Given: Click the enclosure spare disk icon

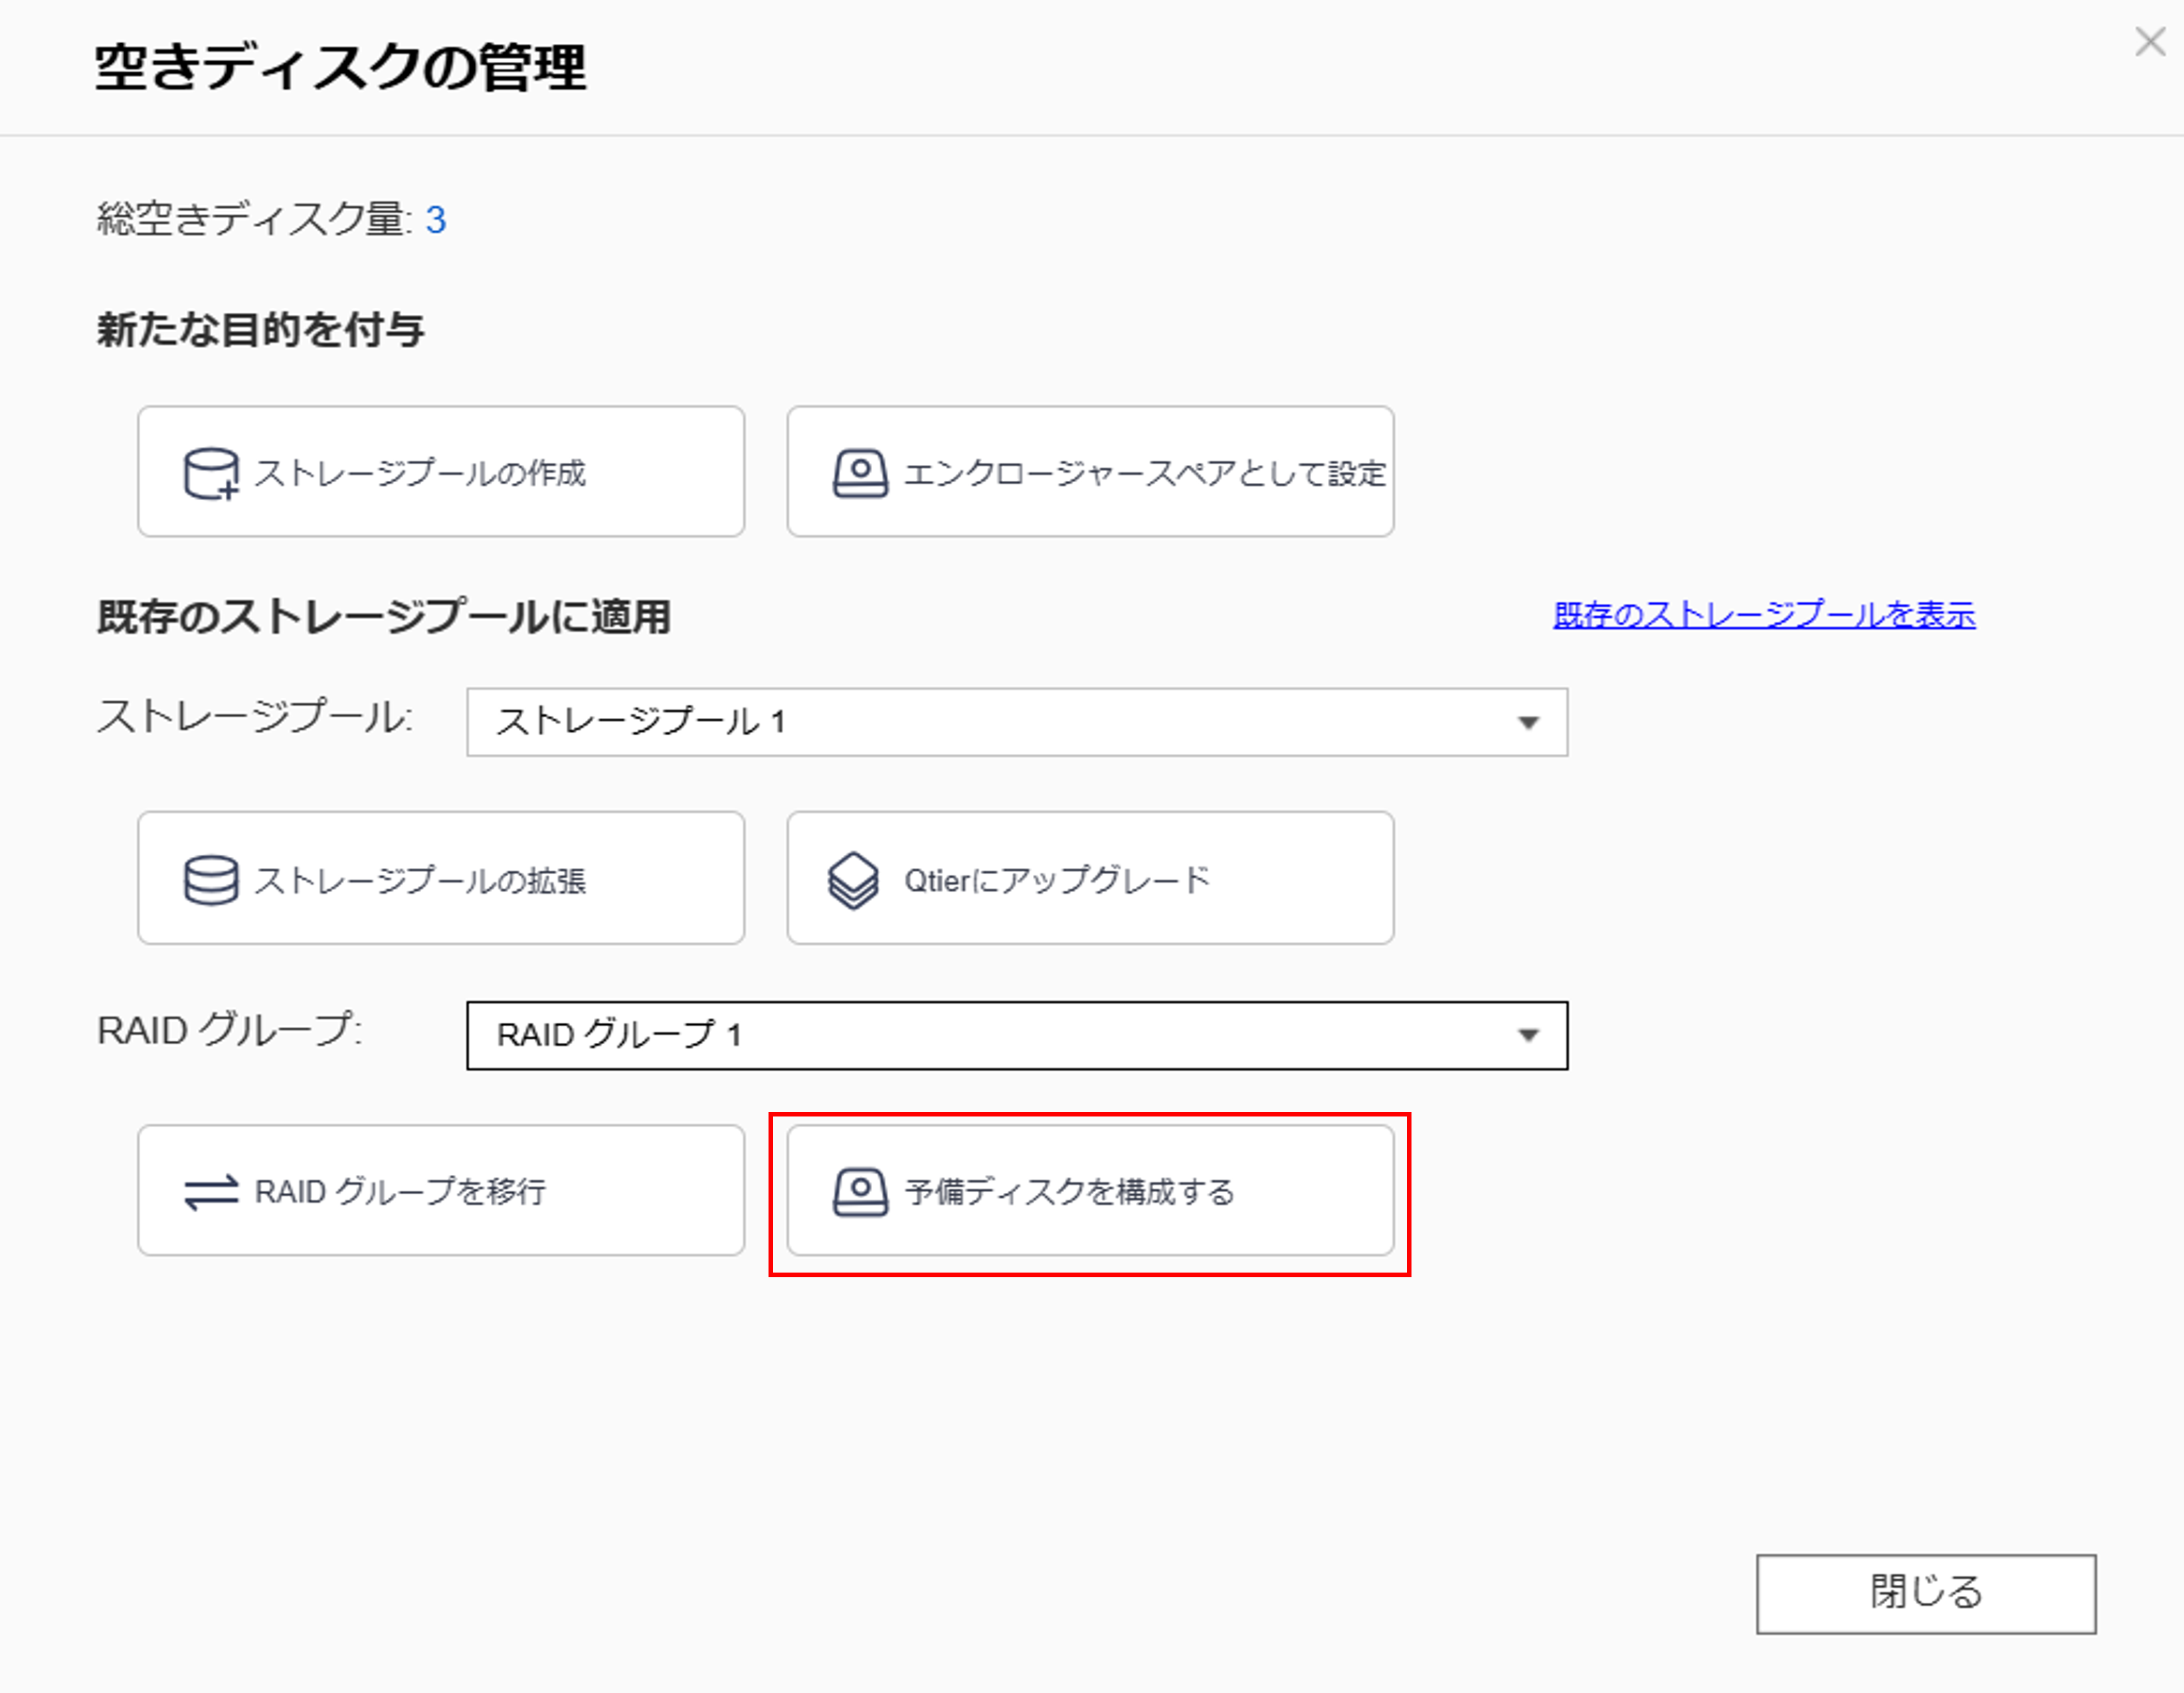Looking at the screenshot, I should (x=860, y=473).
